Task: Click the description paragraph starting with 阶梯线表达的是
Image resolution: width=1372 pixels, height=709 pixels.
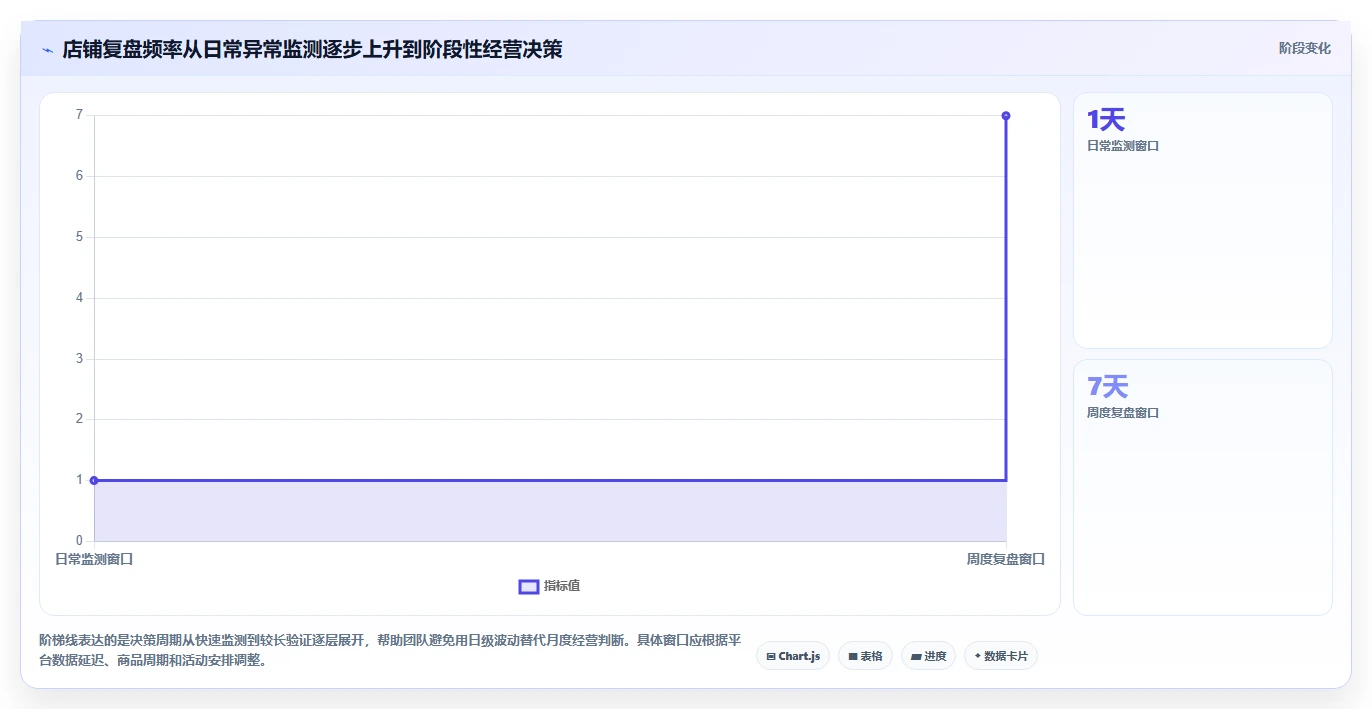Action: point(390,650)
